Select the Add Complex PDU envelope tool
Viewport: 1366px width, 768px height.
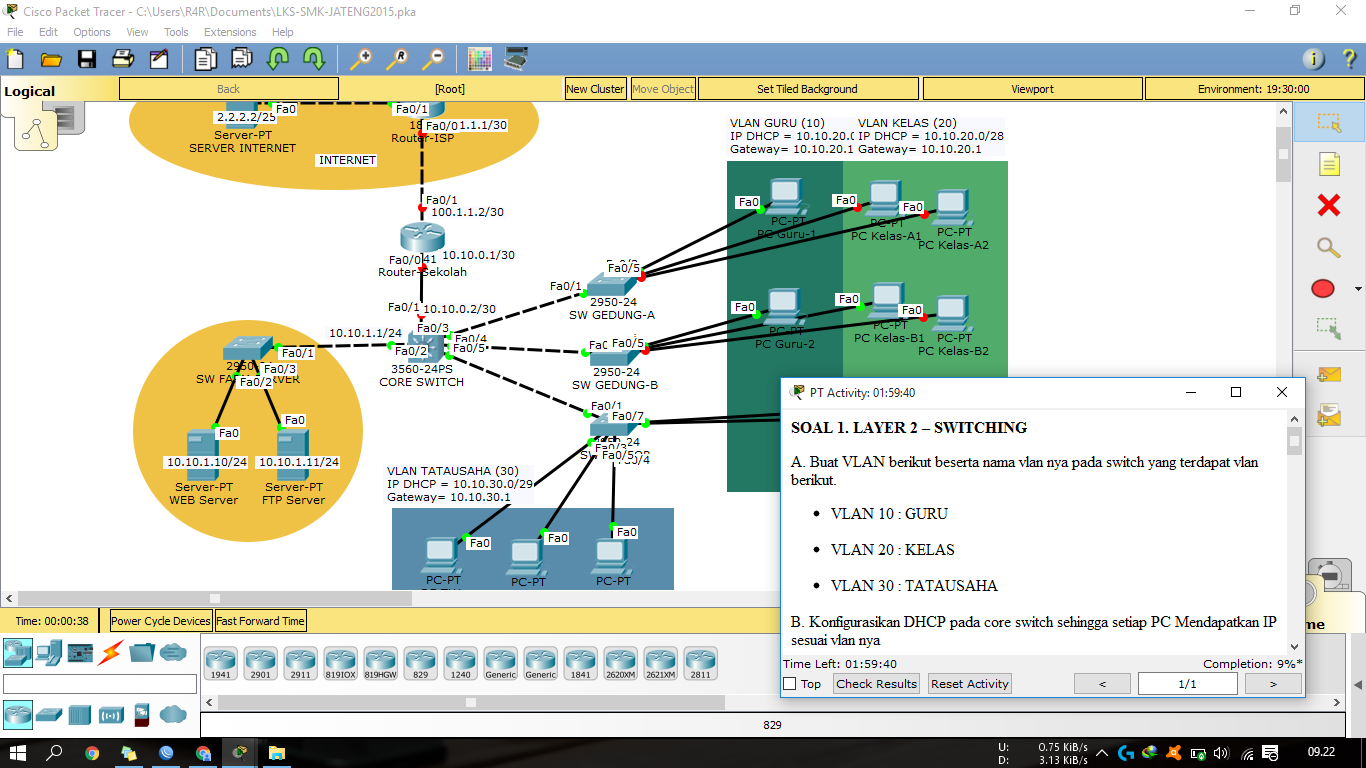pos(1328,414)
